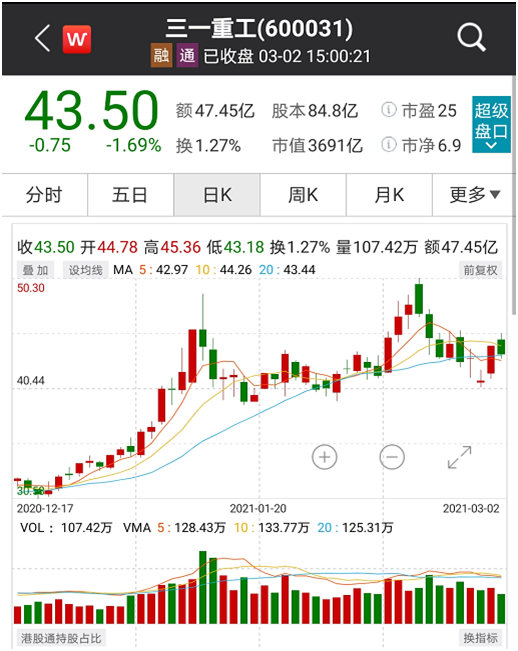Tap the back arrow icon
Image resolution: width=518 pixels, height=651 pixels.
point(43,38)
